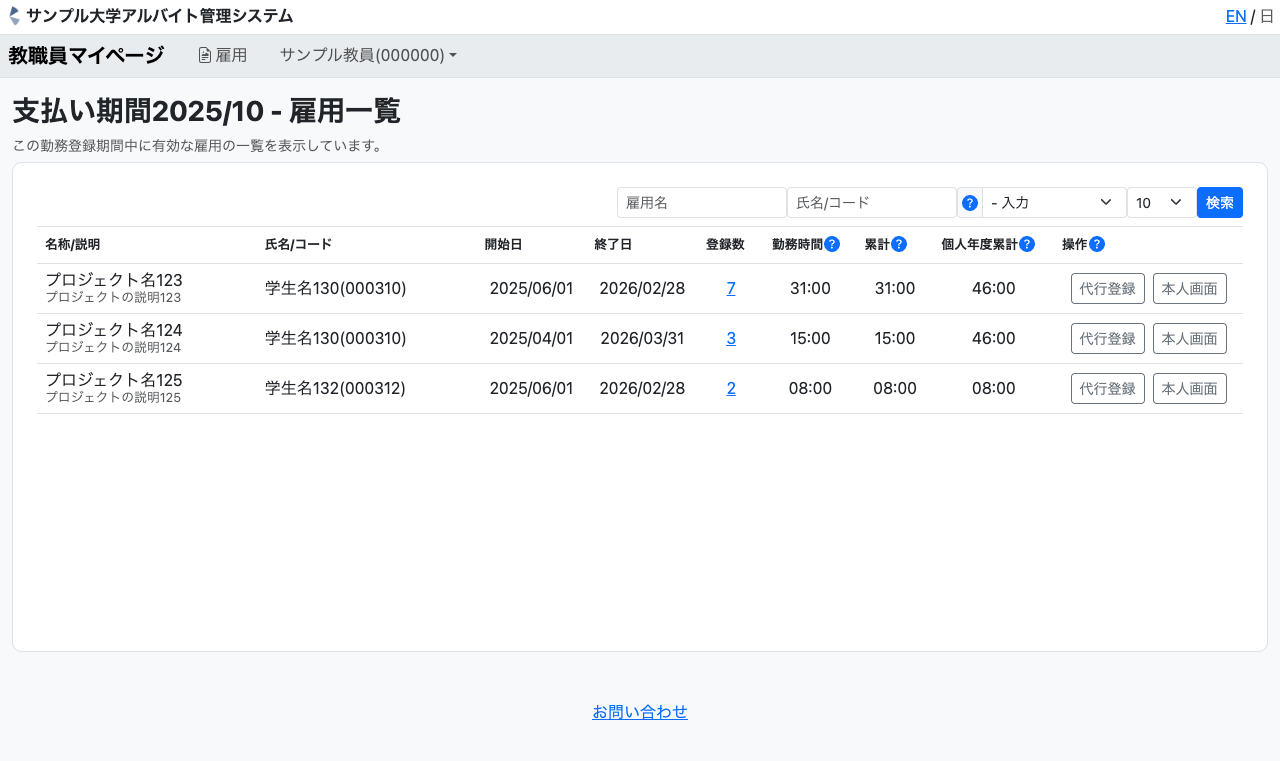Expand the サンプル教員(000000) user dropdown

(x=368, y=55)
